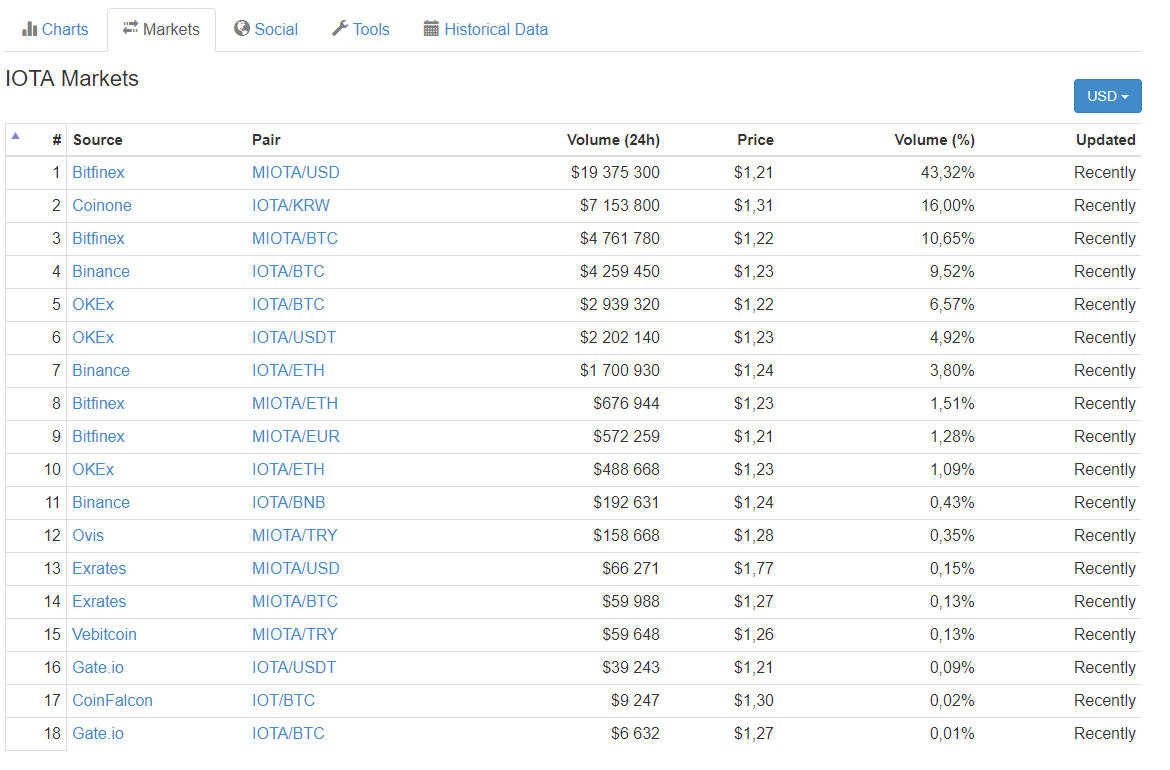Open the IOT/BTC pair link

coord(284,701)
